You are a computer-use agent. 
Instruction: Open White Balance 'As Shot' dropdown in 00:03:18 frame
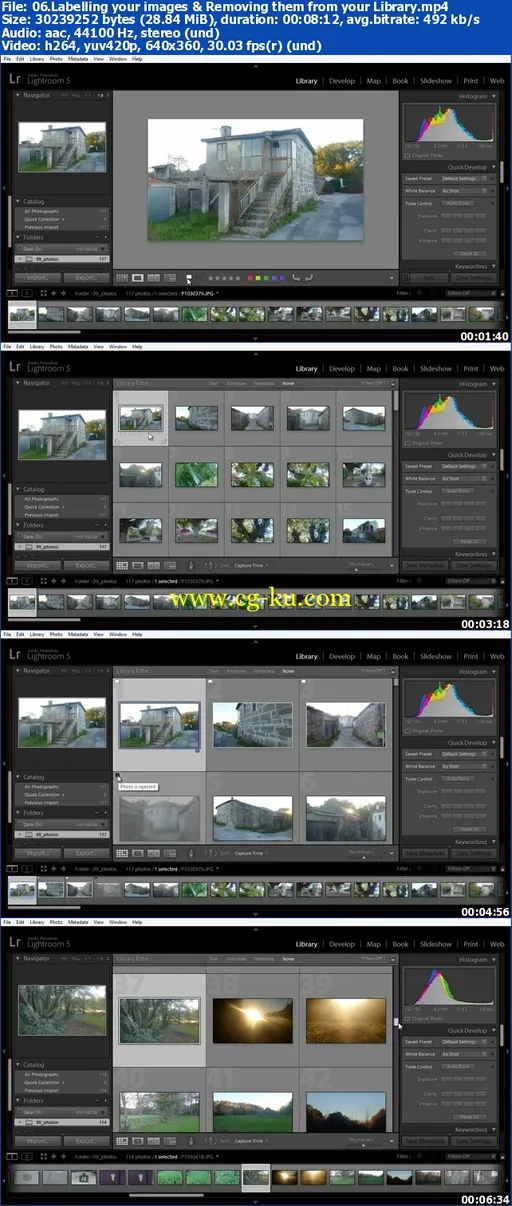tap(465, 478)
